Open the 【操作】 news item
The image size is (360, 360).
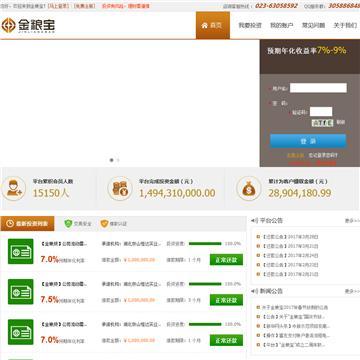[x=296, y=335]
